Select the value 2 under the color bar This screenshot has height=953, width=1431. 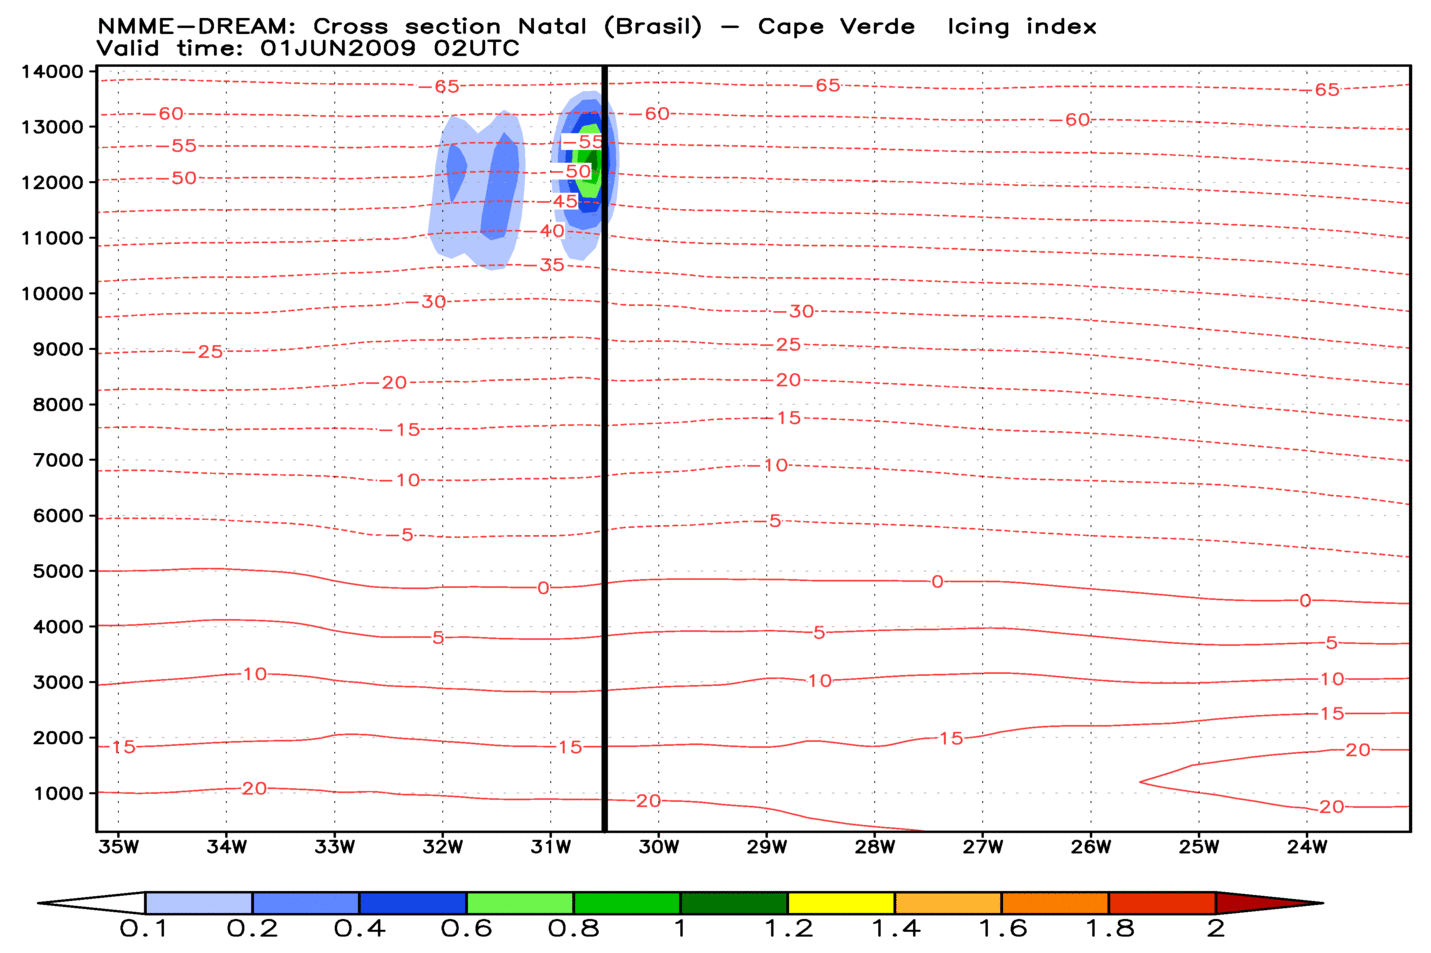[x=1216, y=929]
